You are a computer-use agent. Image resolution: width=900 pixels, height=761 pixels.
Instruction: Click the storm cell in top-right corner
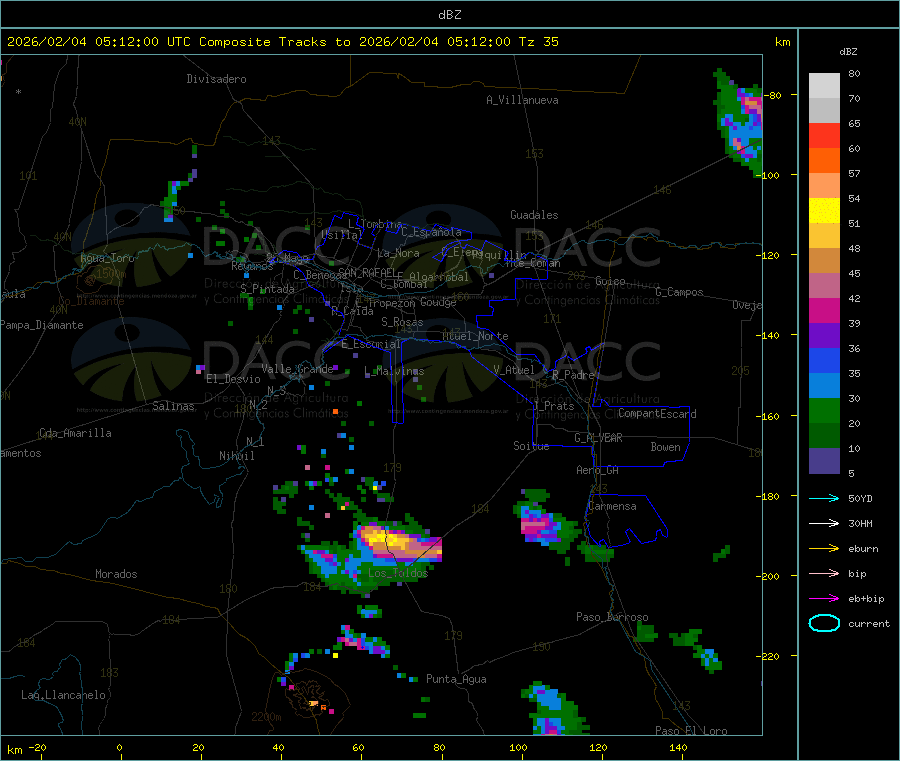pyautogui.click(x=739, y=122)
